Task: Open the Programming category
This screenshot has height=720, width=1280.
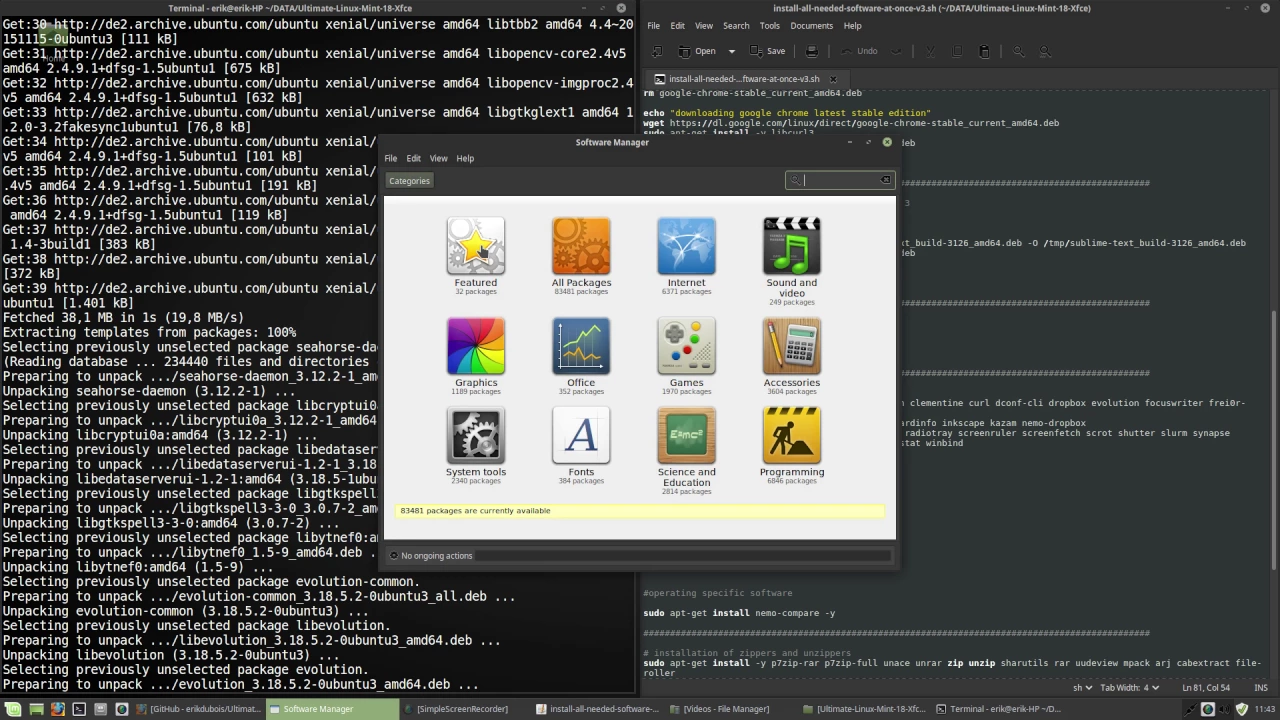Action: [x=792, y=445]
